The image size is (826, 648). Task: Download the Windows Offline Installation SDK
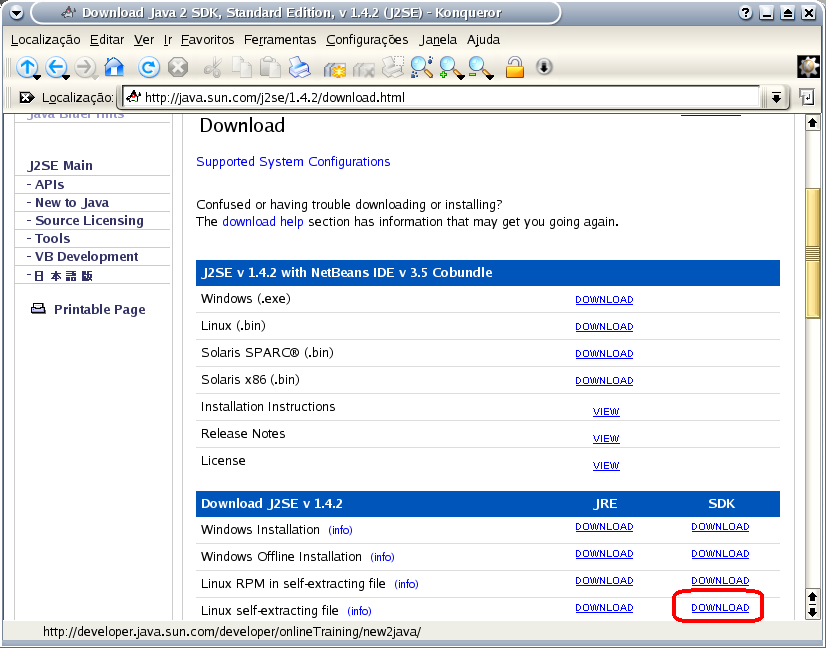point(720,554)
